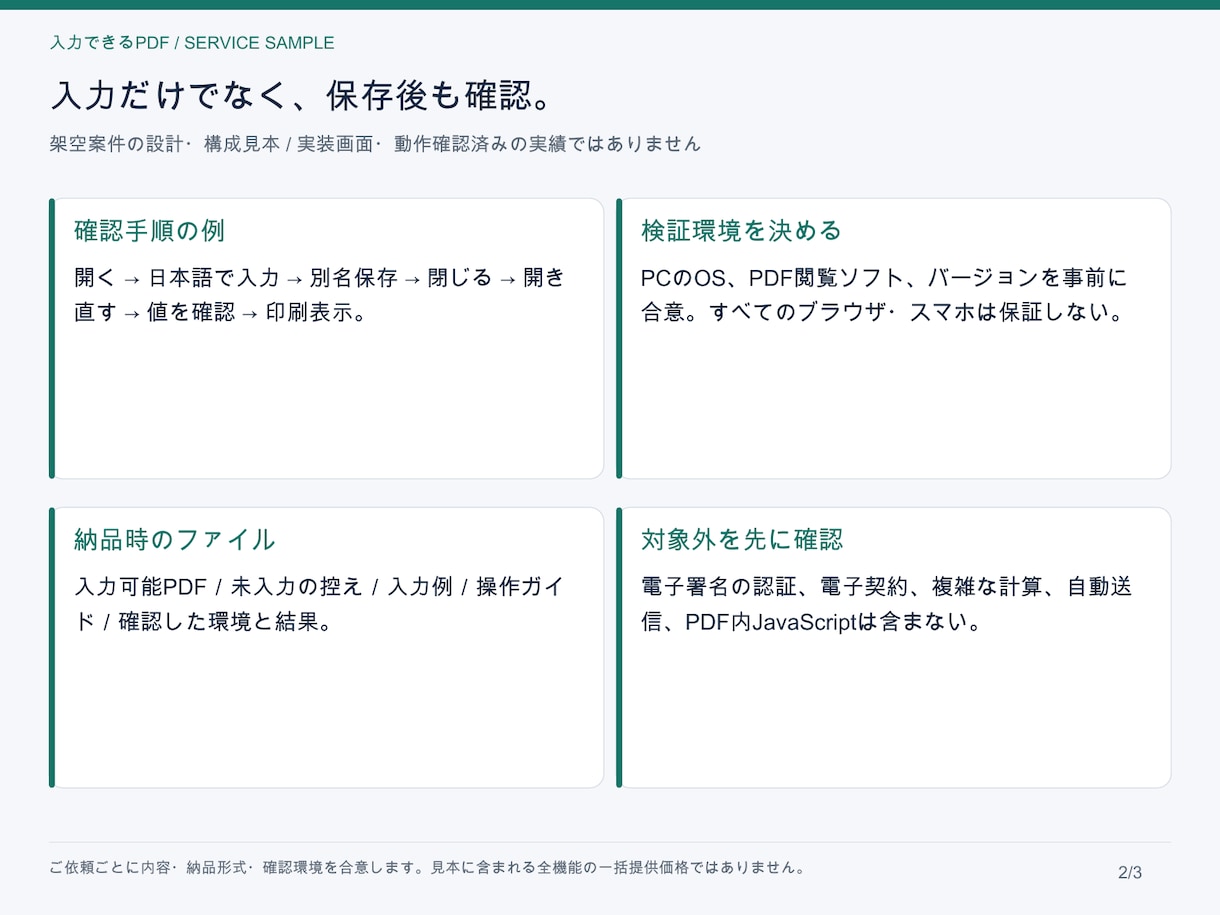Click the text starting '電子署名の認証、電子契約'
The width and height of the screenshot is (1220, 915).
(x=887, y=604)
